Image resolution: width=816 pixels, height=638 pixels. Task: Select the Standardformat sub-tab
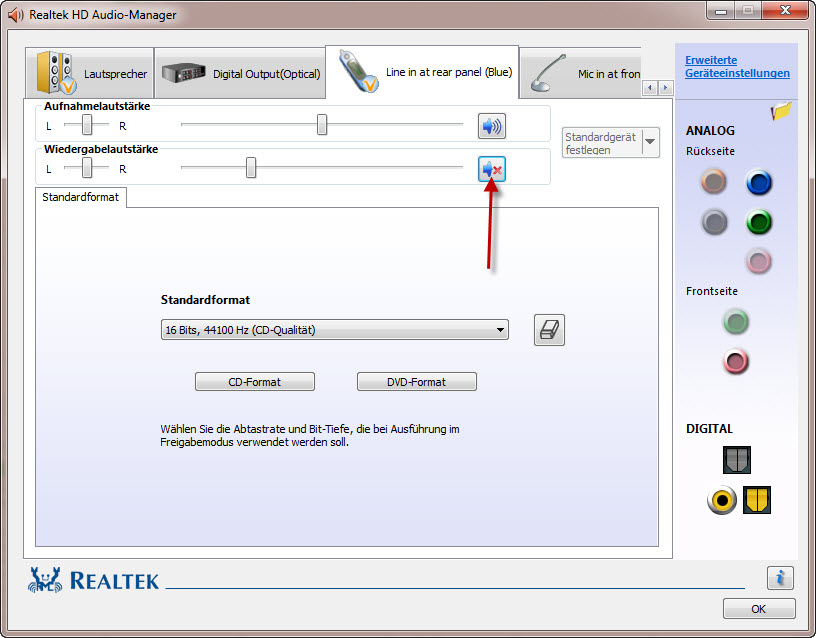tap(81, 197)
